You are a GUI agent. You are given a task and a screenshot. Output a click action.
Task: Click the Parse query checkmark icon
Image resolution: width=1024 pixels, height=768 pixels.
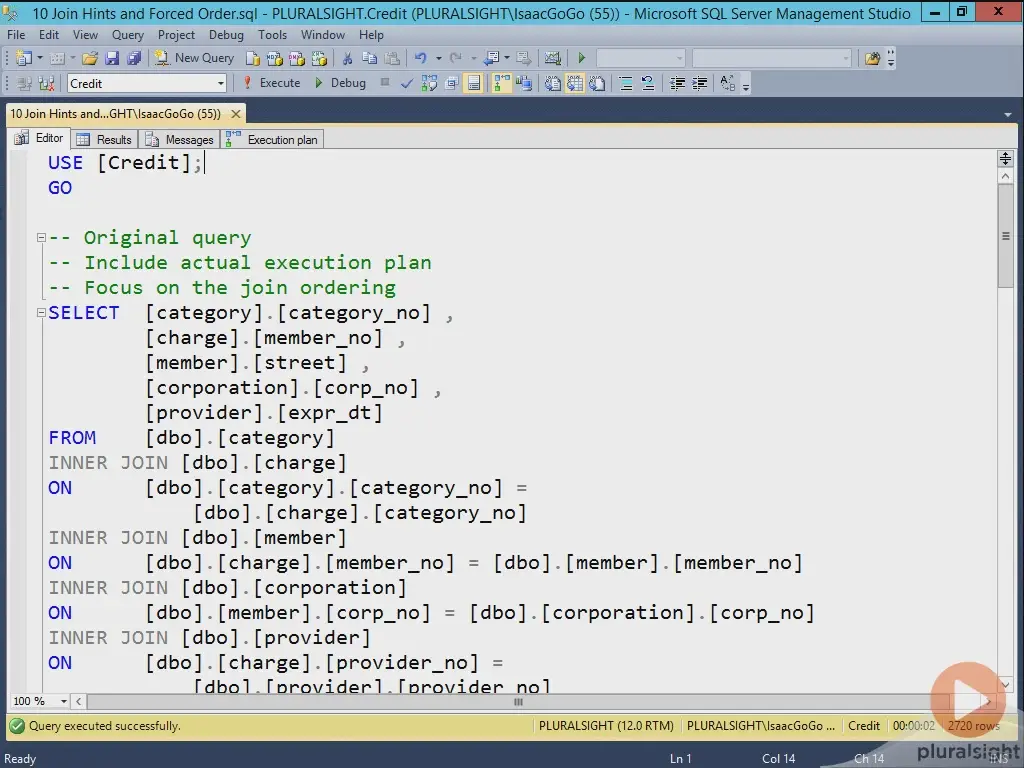click(x=407, y=83)
